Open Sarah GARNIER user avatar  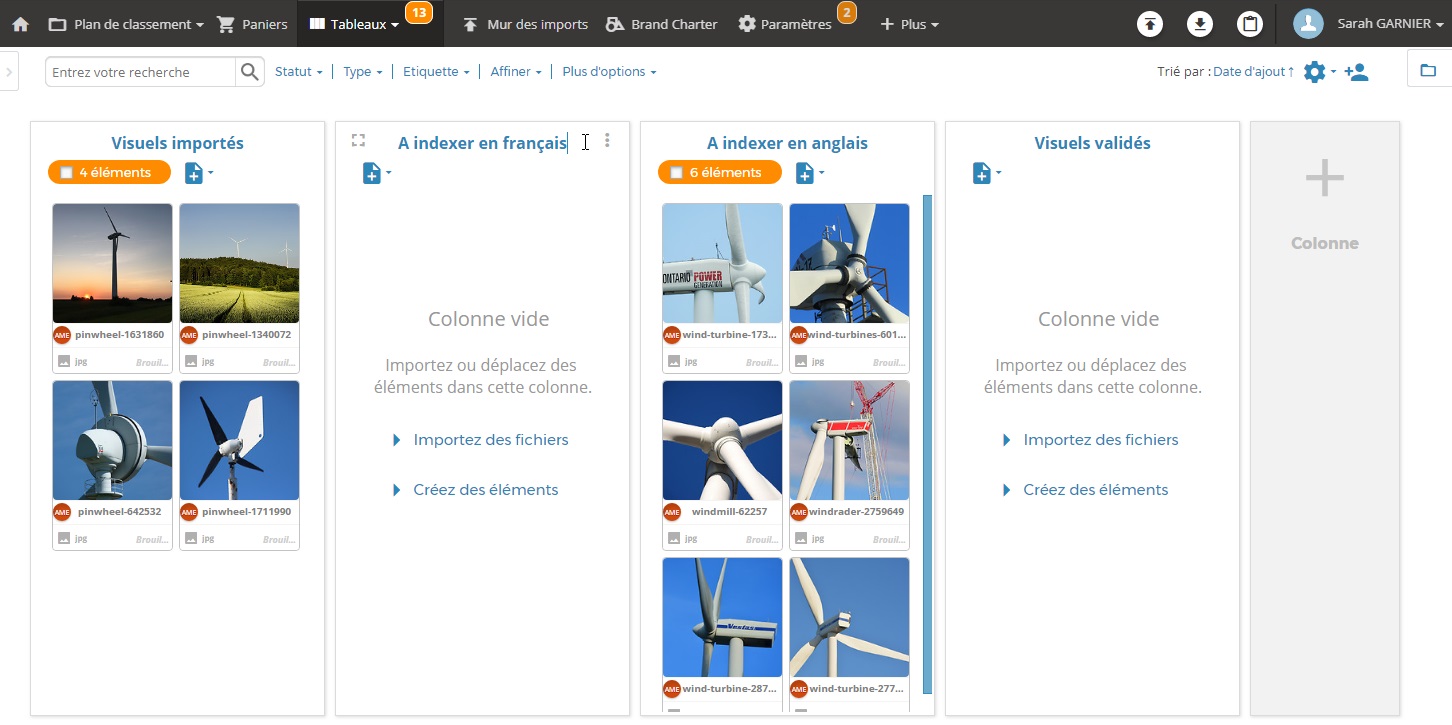coord(1308,24)
